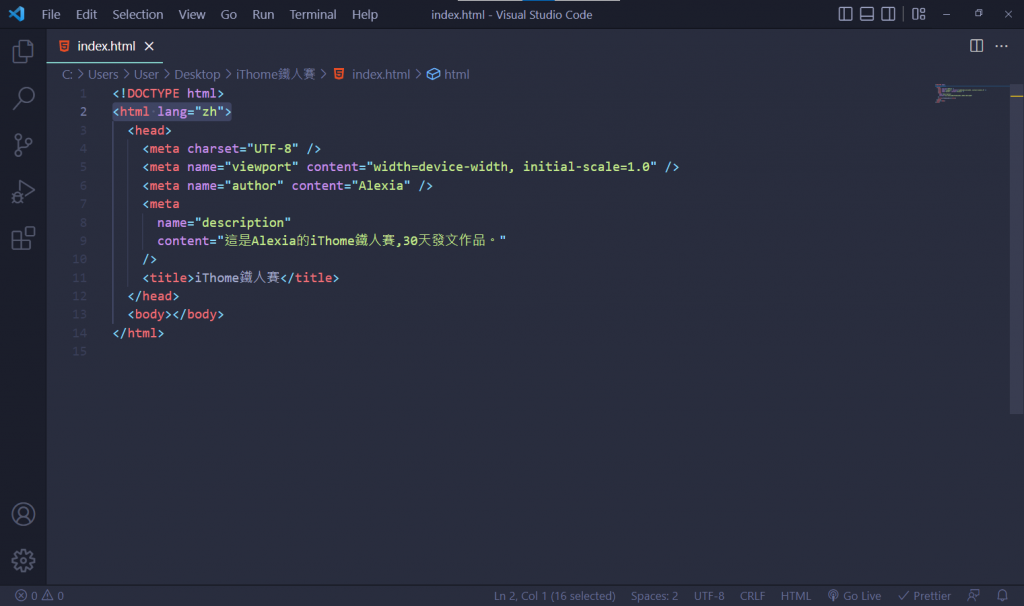Open the Explorer view in activity bar

point(23,52)
